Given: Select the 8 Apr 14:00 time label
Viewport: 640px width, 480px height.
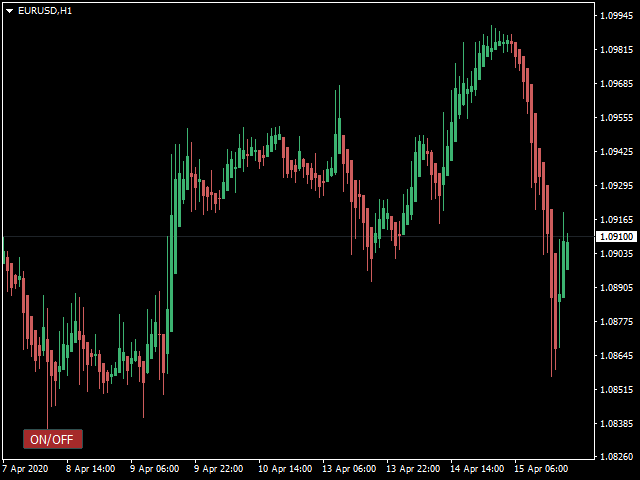Looking at the screenshot, I should pyautogui.click(x=90, y=468).
